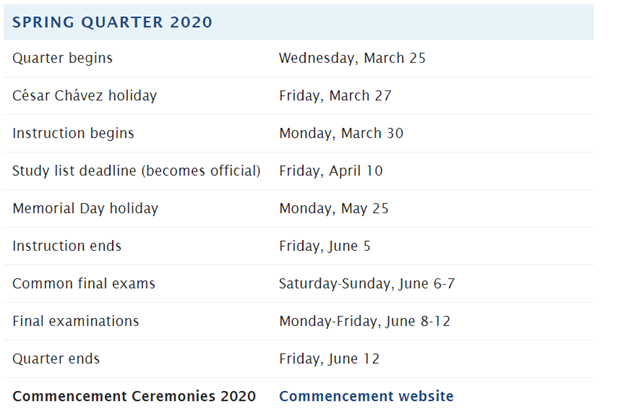The height and width of the screenshot is (412, 618).
Task: Select the Final examinations row label
Action: [x=75, y=321]
